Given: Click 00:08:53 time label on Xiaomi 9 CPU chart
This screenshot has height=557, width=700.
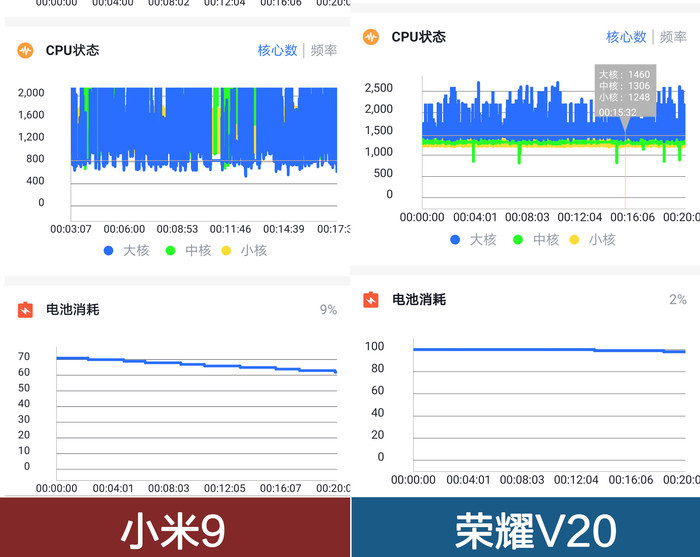Looking at the screenshot, I should tap(177, 229).
